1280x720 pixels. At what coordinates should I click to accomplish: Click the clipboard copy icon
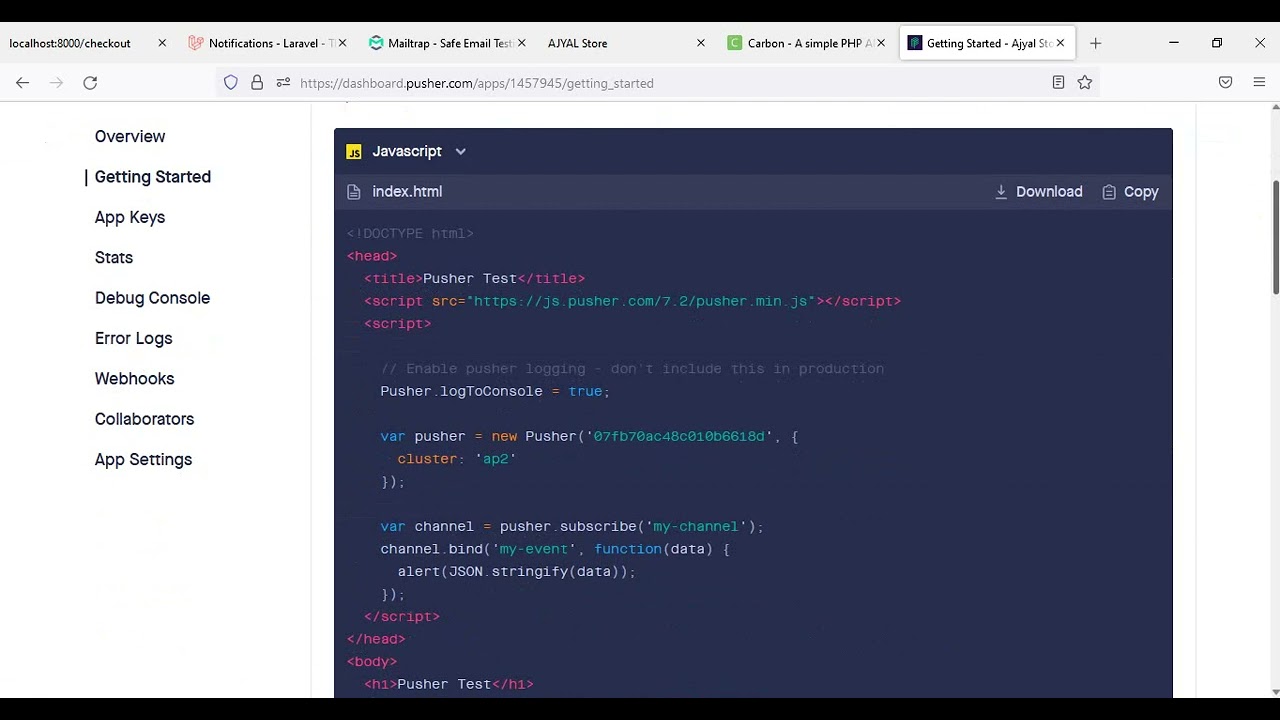(1109, 192)
